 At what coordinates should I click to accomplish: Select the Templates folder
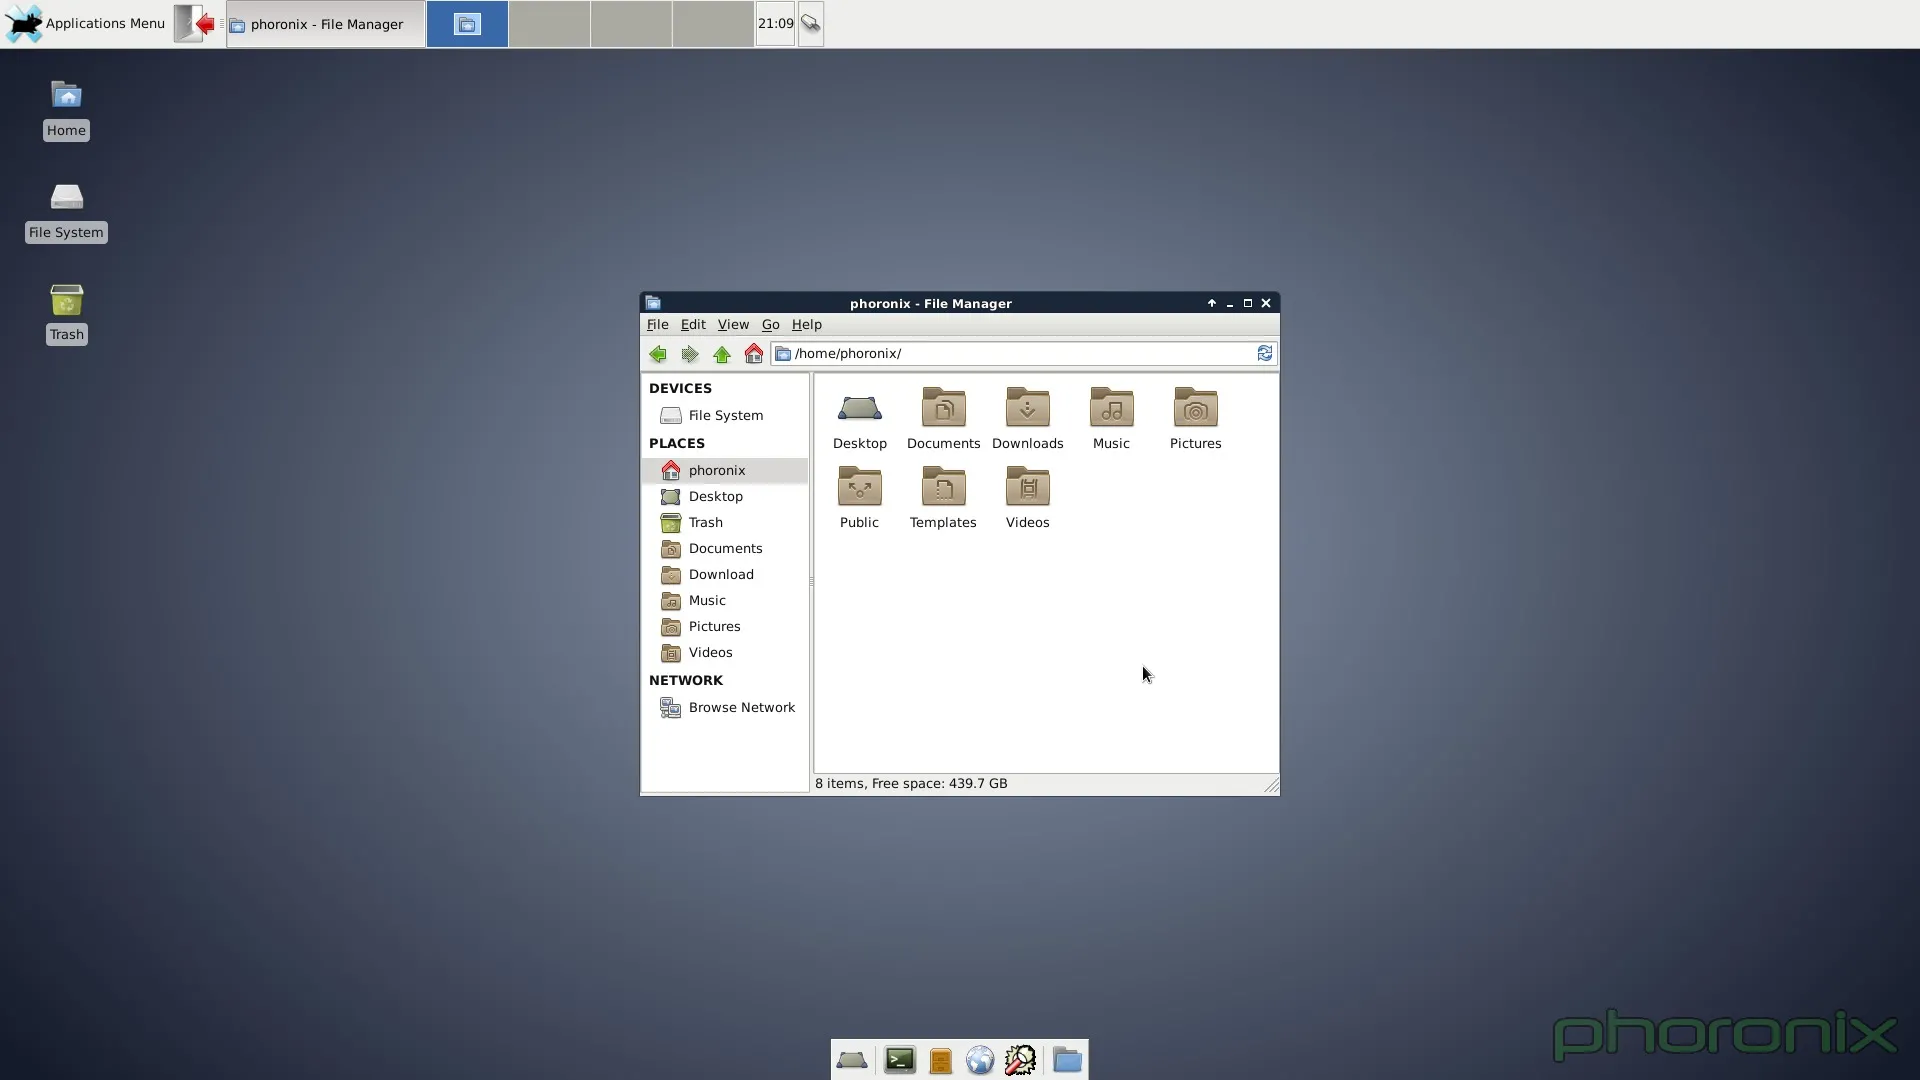point(943,498)
